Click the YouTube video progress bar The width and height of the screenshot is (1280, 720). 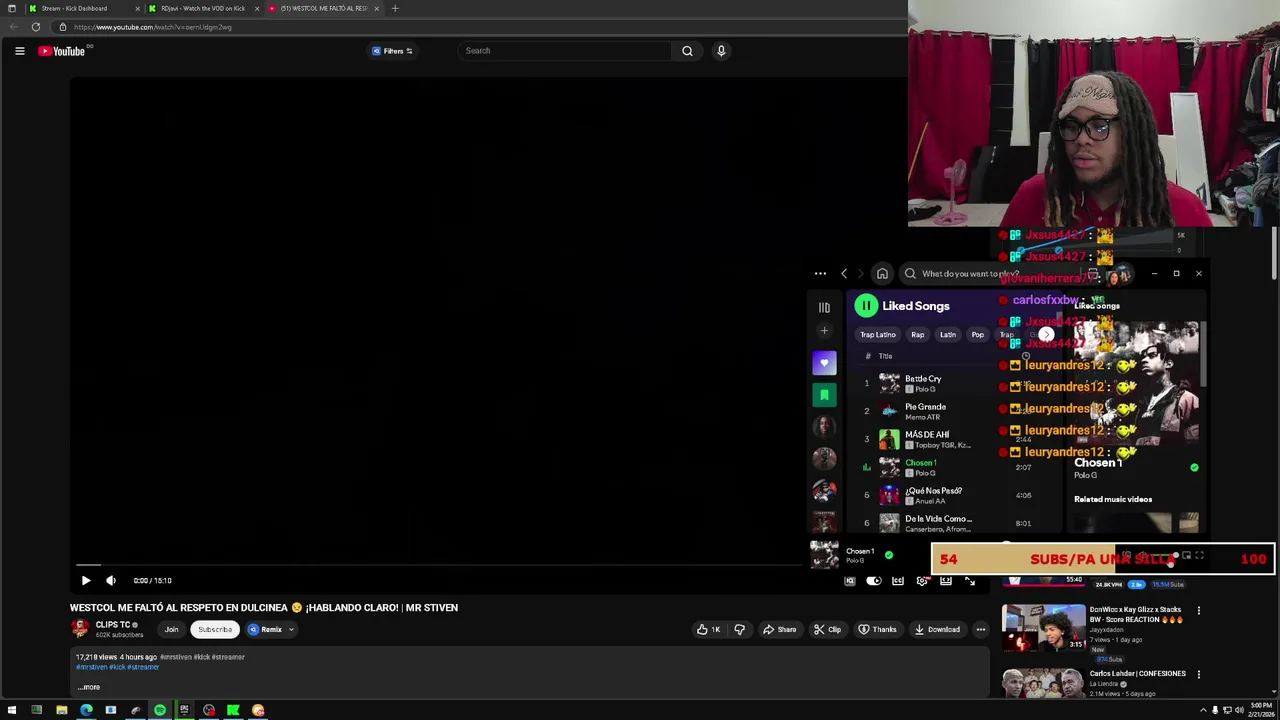(x=440, y=565)
